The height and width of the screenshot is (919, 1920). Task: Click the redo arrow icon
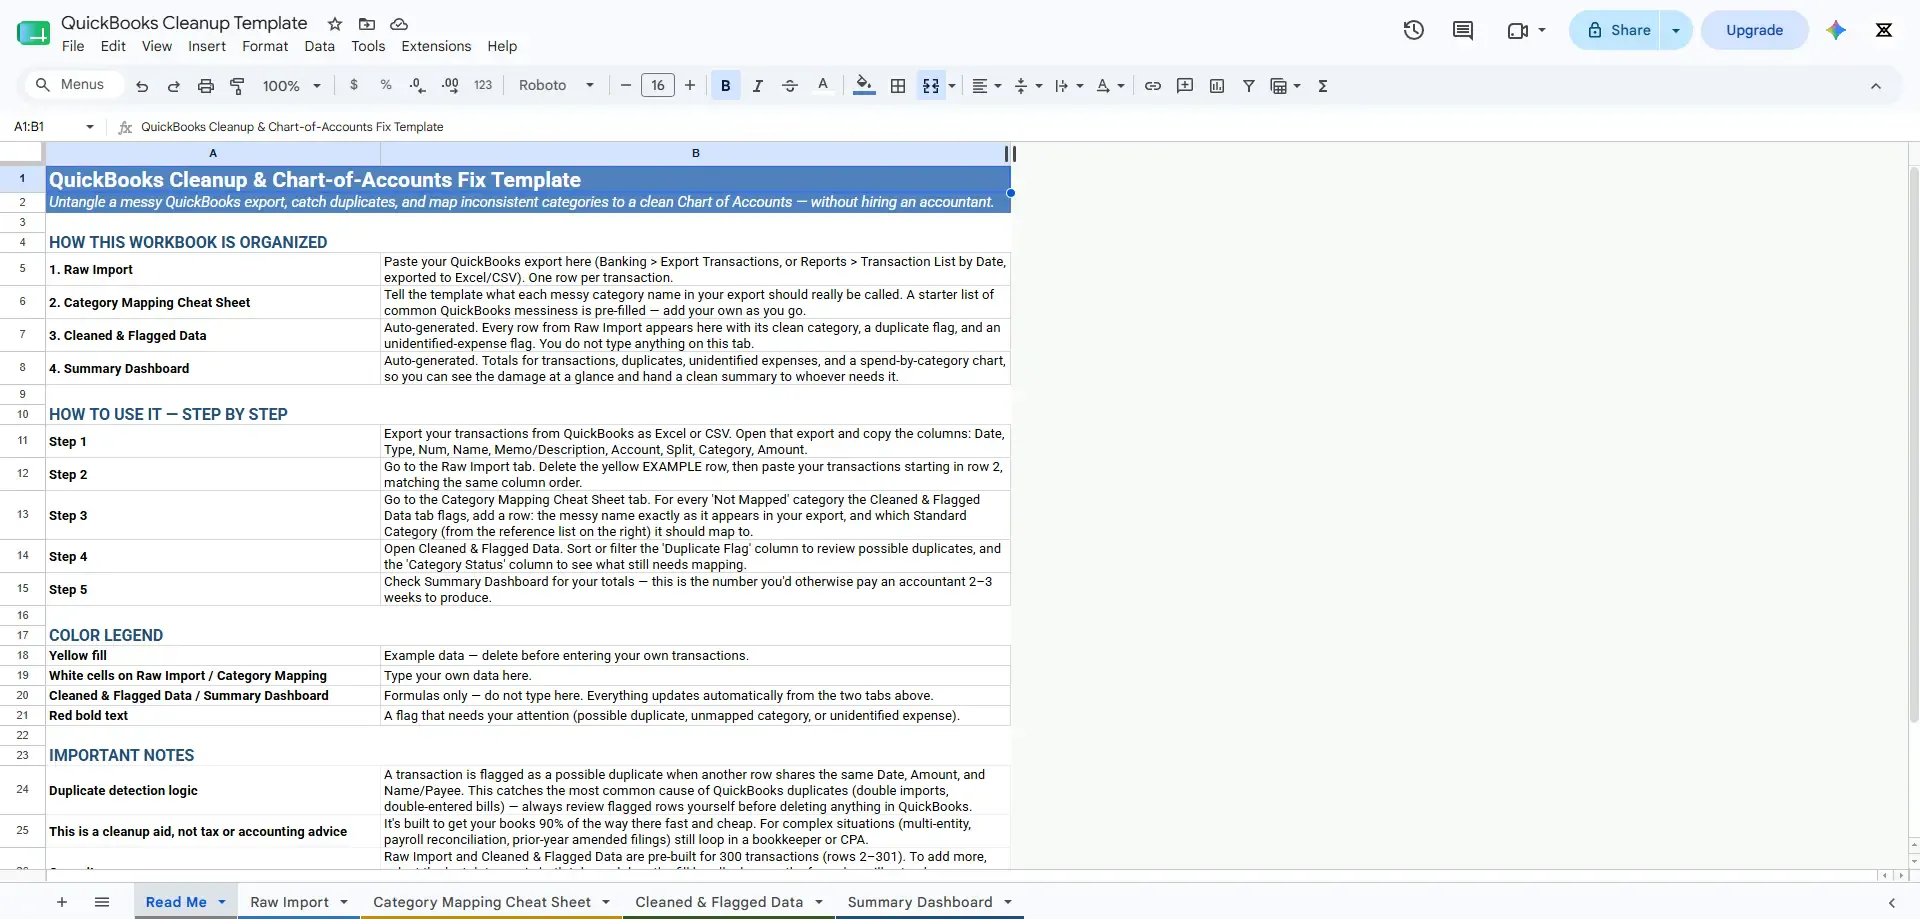click(x=174, y=86)
